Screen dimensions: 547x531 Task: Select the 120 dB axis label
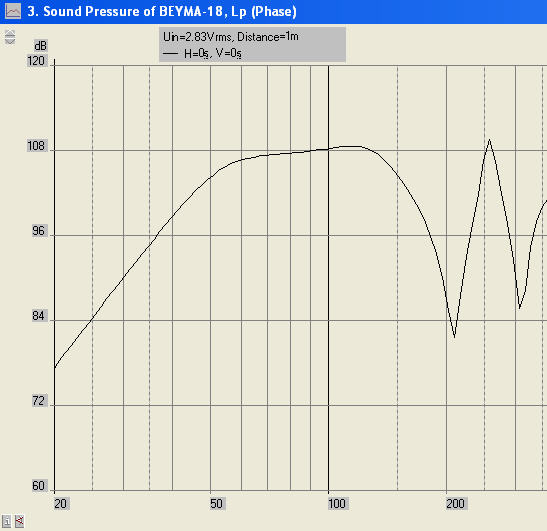click(36, 61)
